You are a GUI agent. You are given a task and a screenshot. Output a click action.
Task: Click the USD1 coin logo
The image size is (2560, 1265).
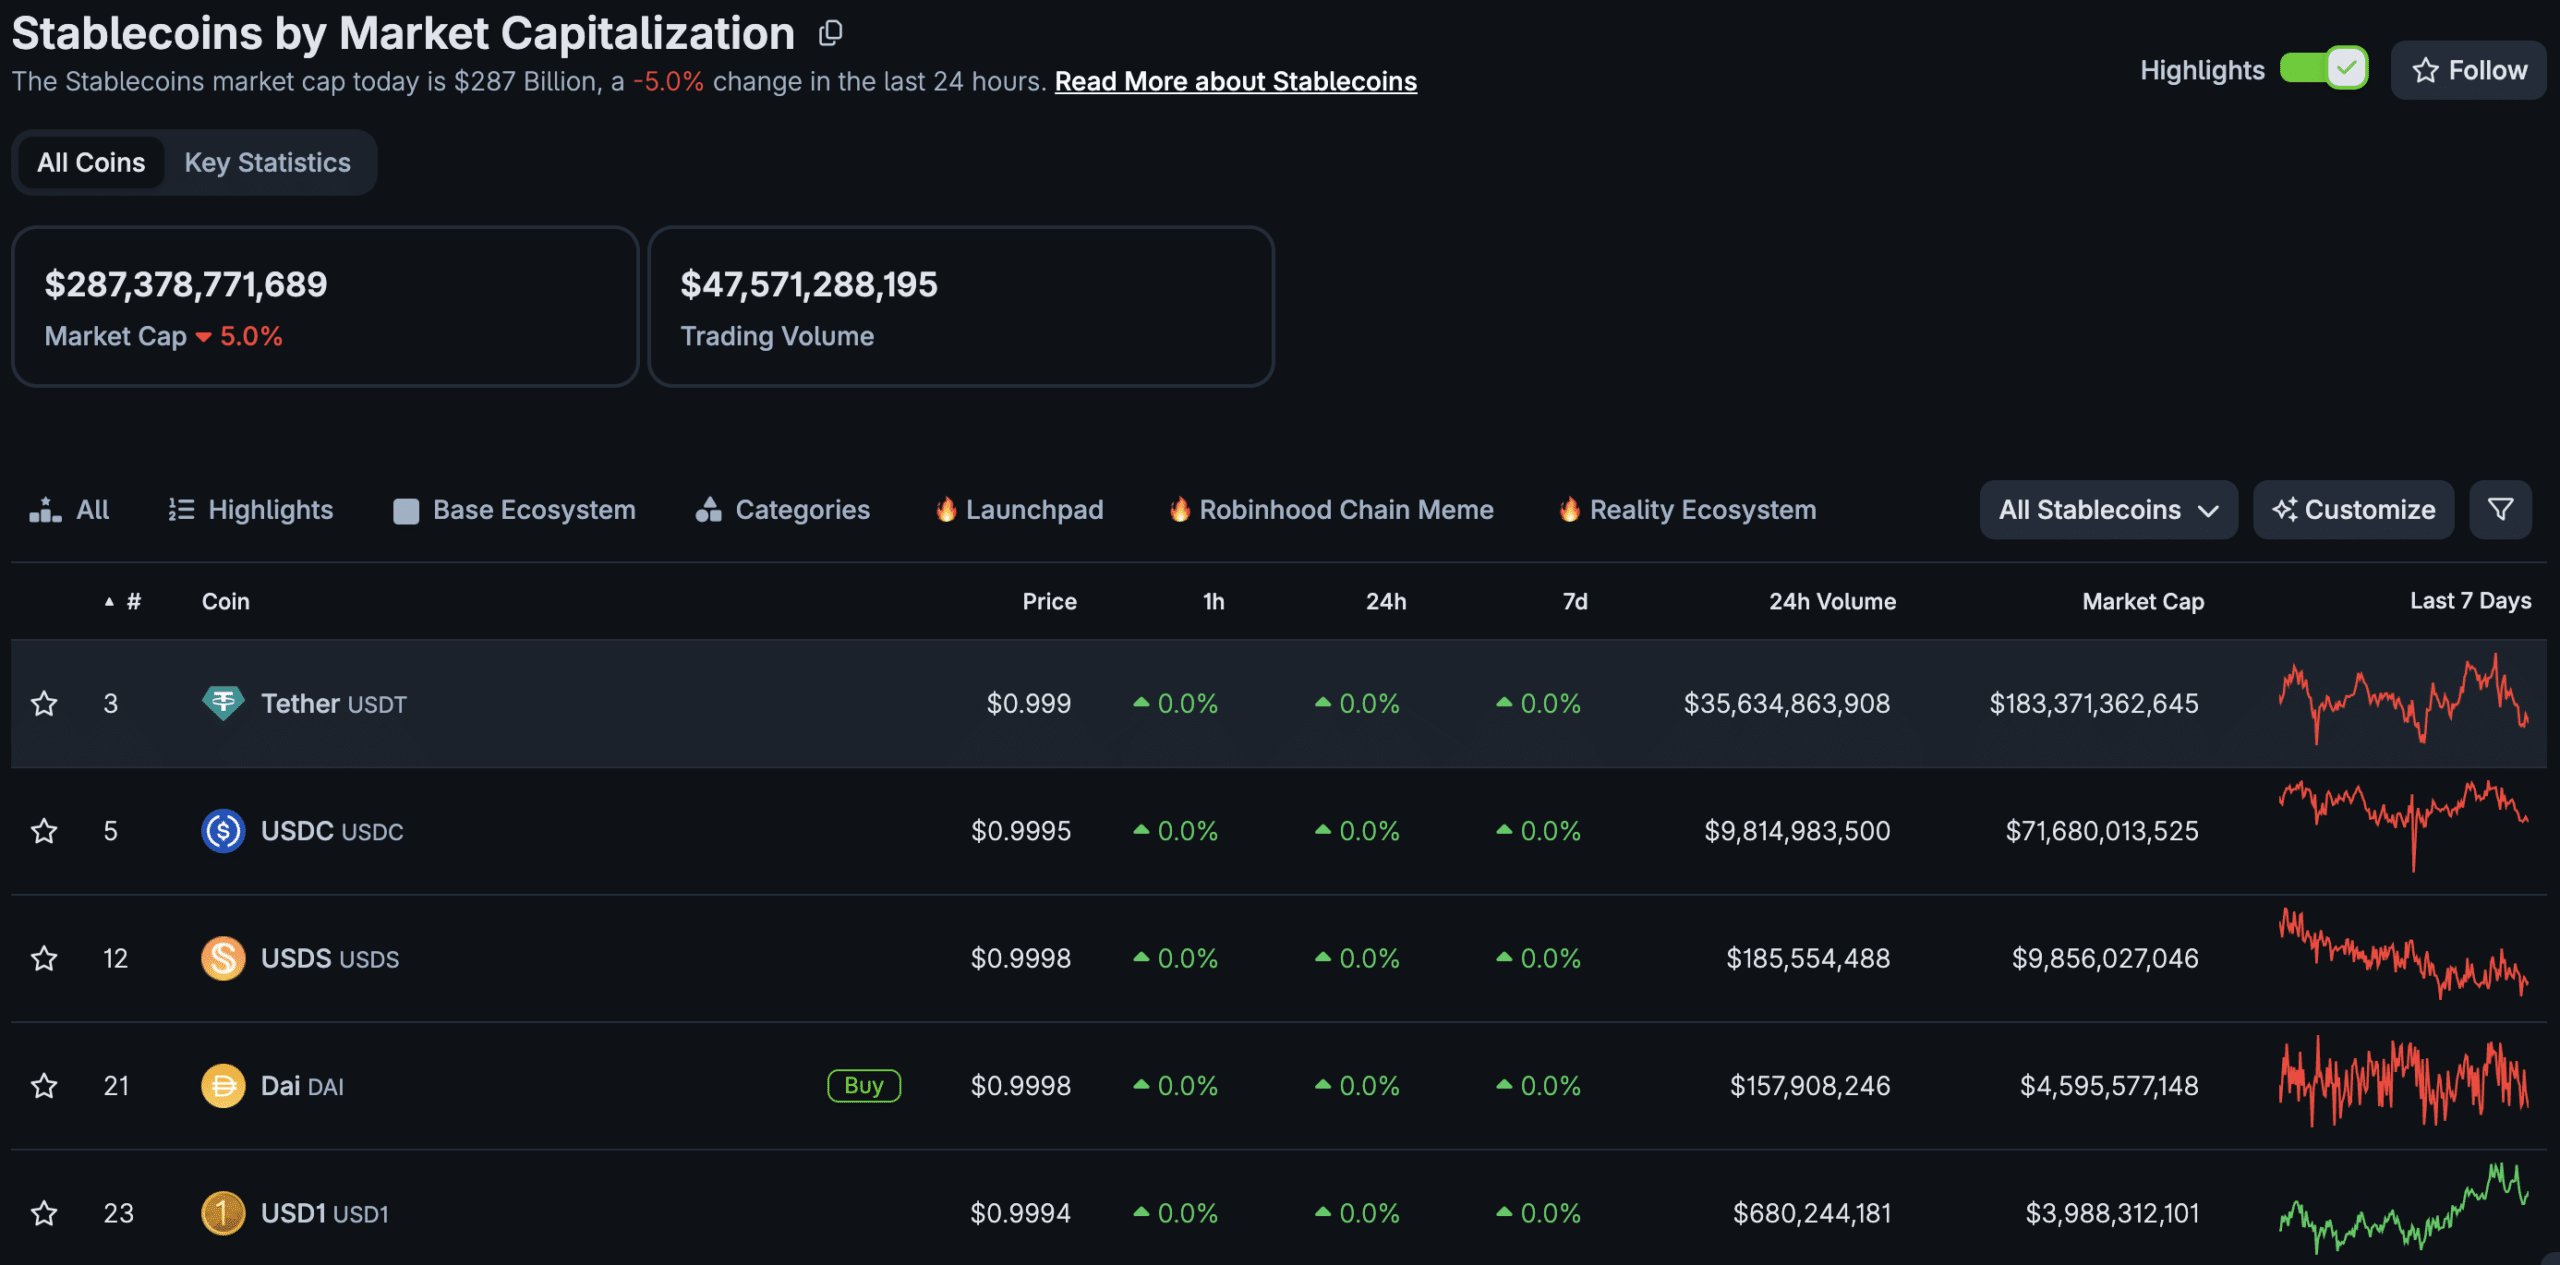coord(223,1213)
